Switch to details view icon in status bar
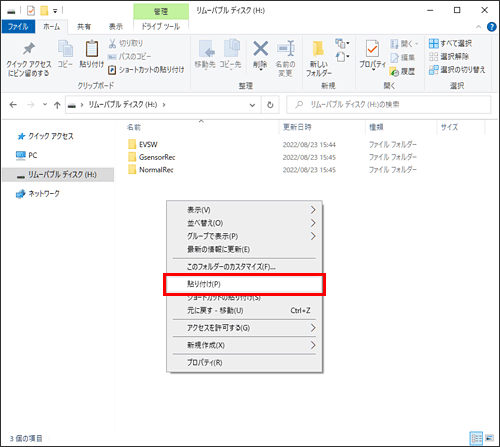 [476, 438]
